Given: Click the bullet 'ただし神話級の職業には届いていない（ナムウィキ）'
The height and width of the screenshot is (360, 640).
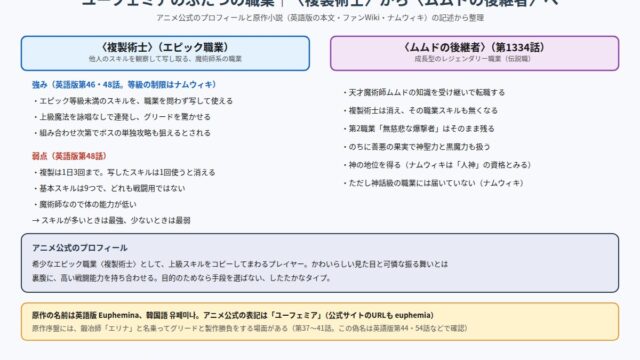Looking at the screenshot, I should pyautogui.click(x=434, y=183).
